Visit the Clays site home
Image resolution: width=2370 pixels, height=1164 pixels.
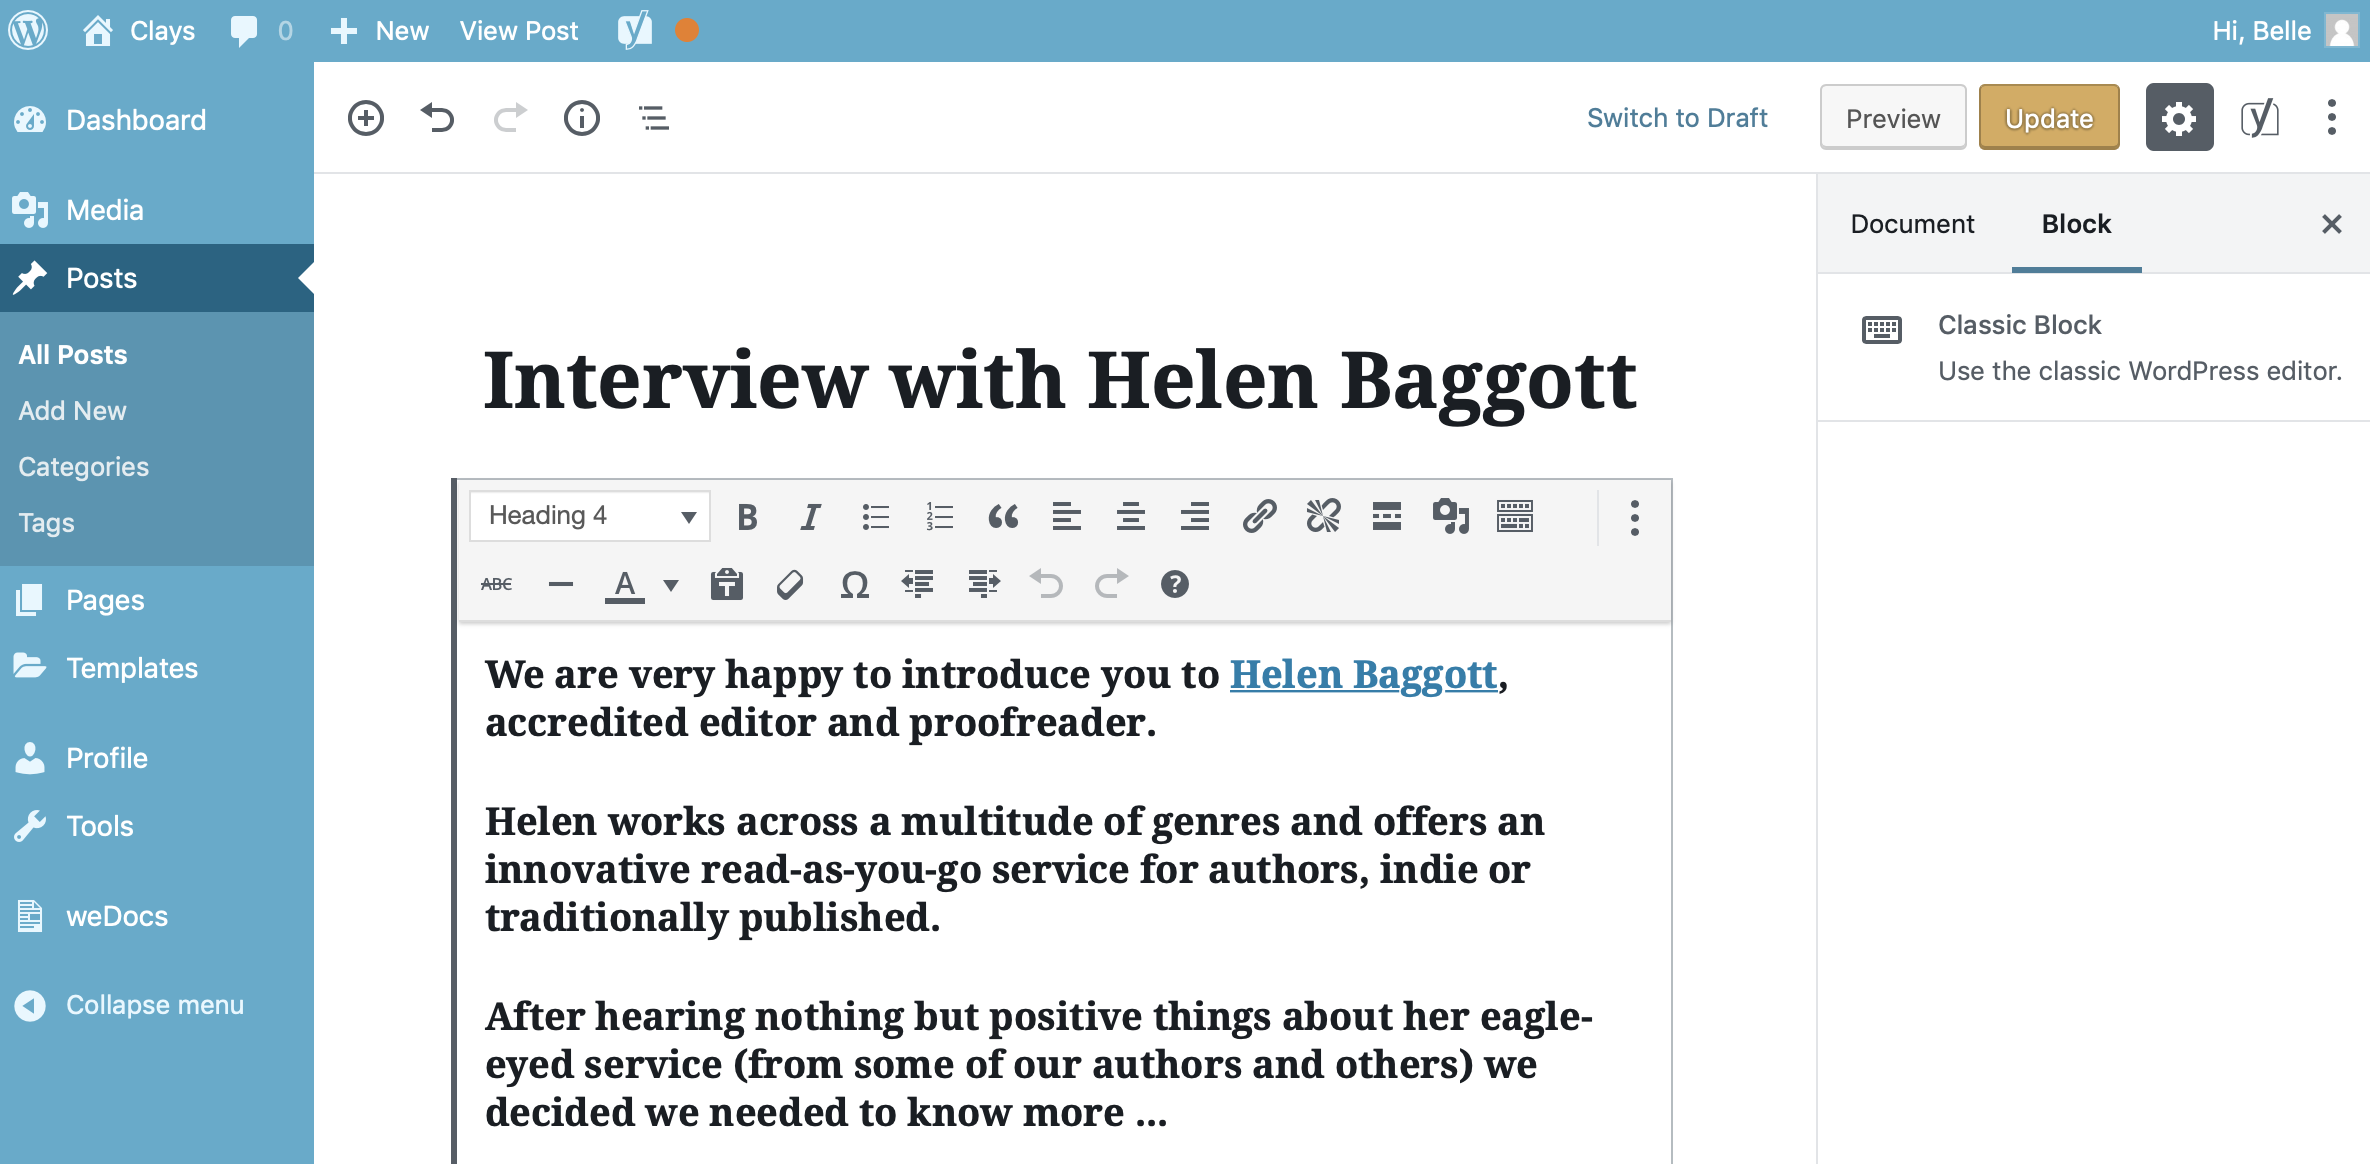click(139, 31)
